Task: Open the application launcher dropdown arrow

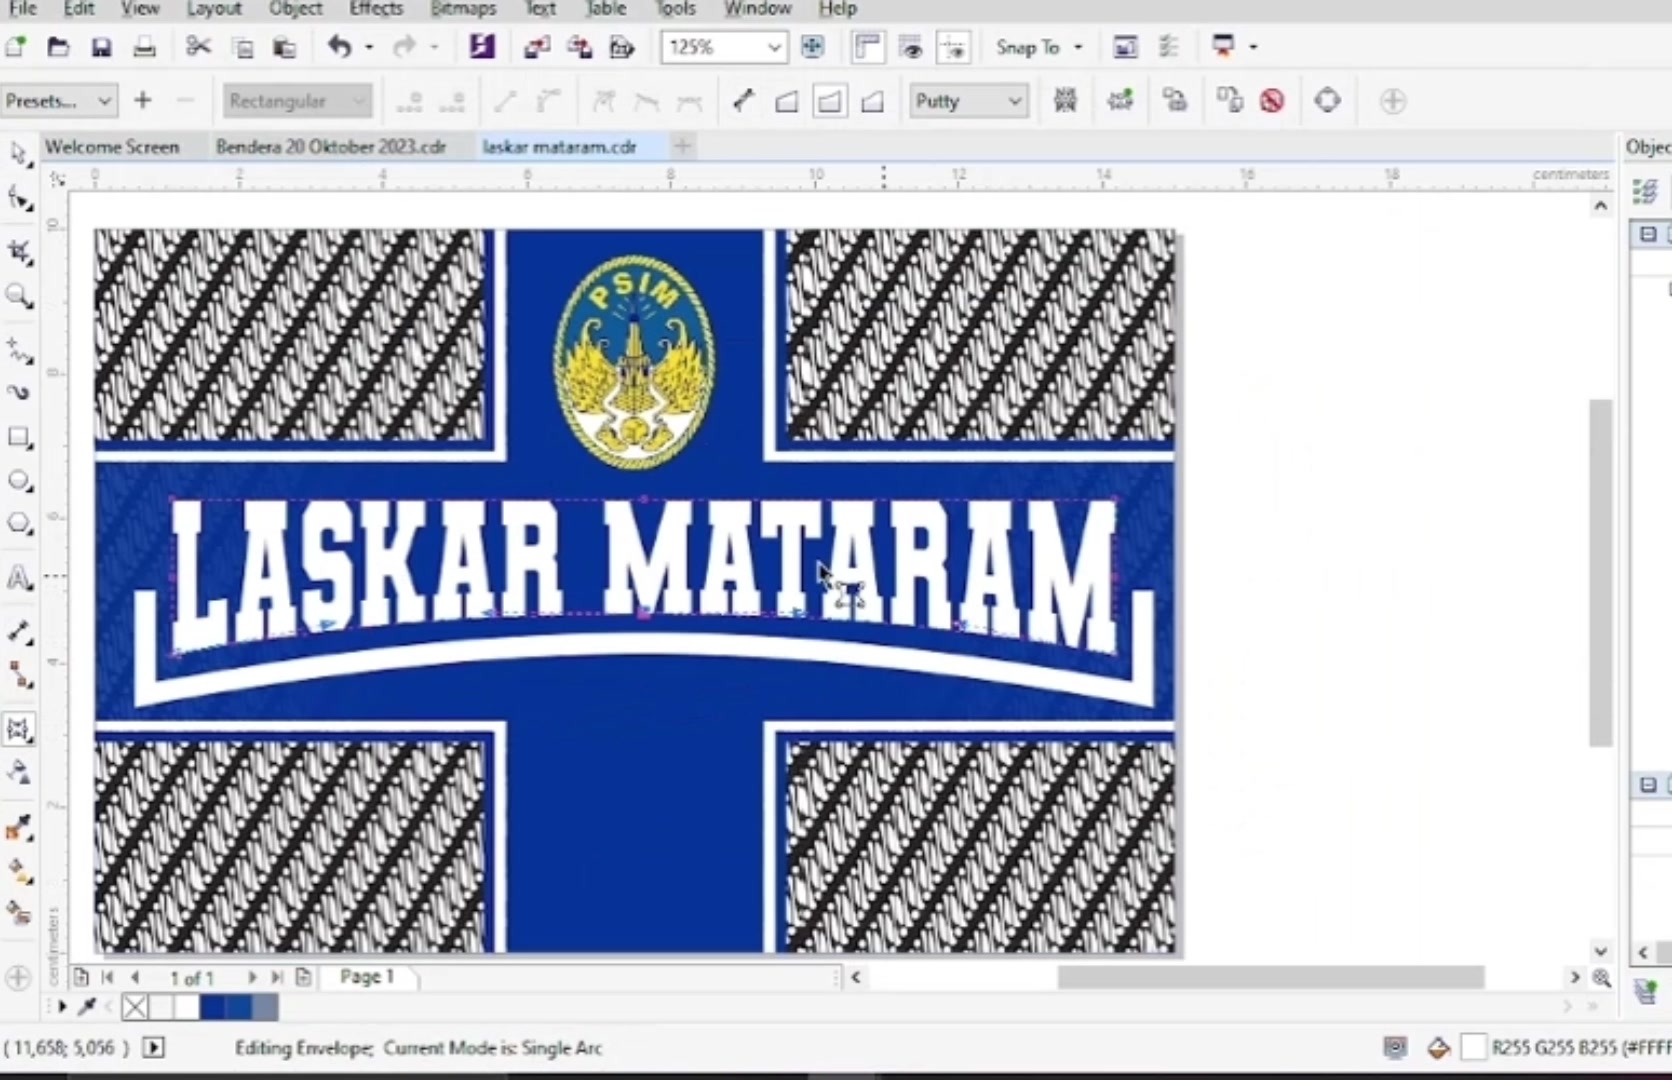Action: tap(1253, 47)
